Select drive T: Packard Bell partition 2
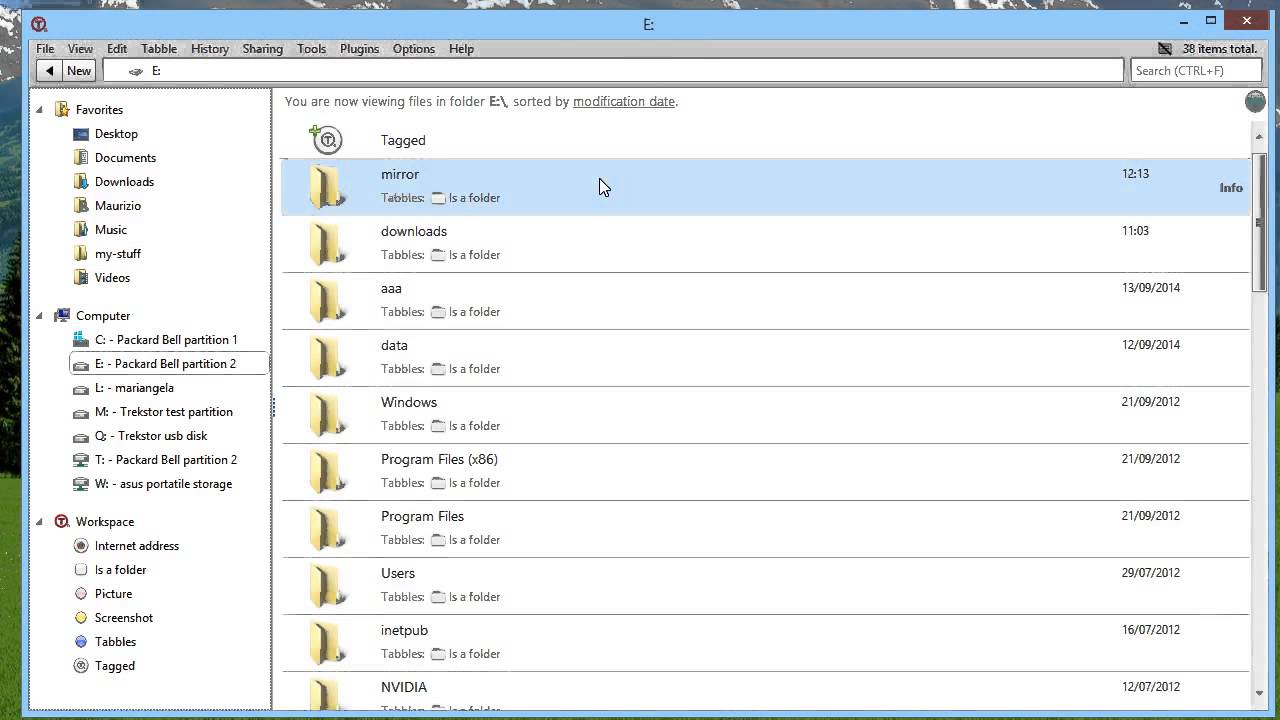 click(155, 459)
